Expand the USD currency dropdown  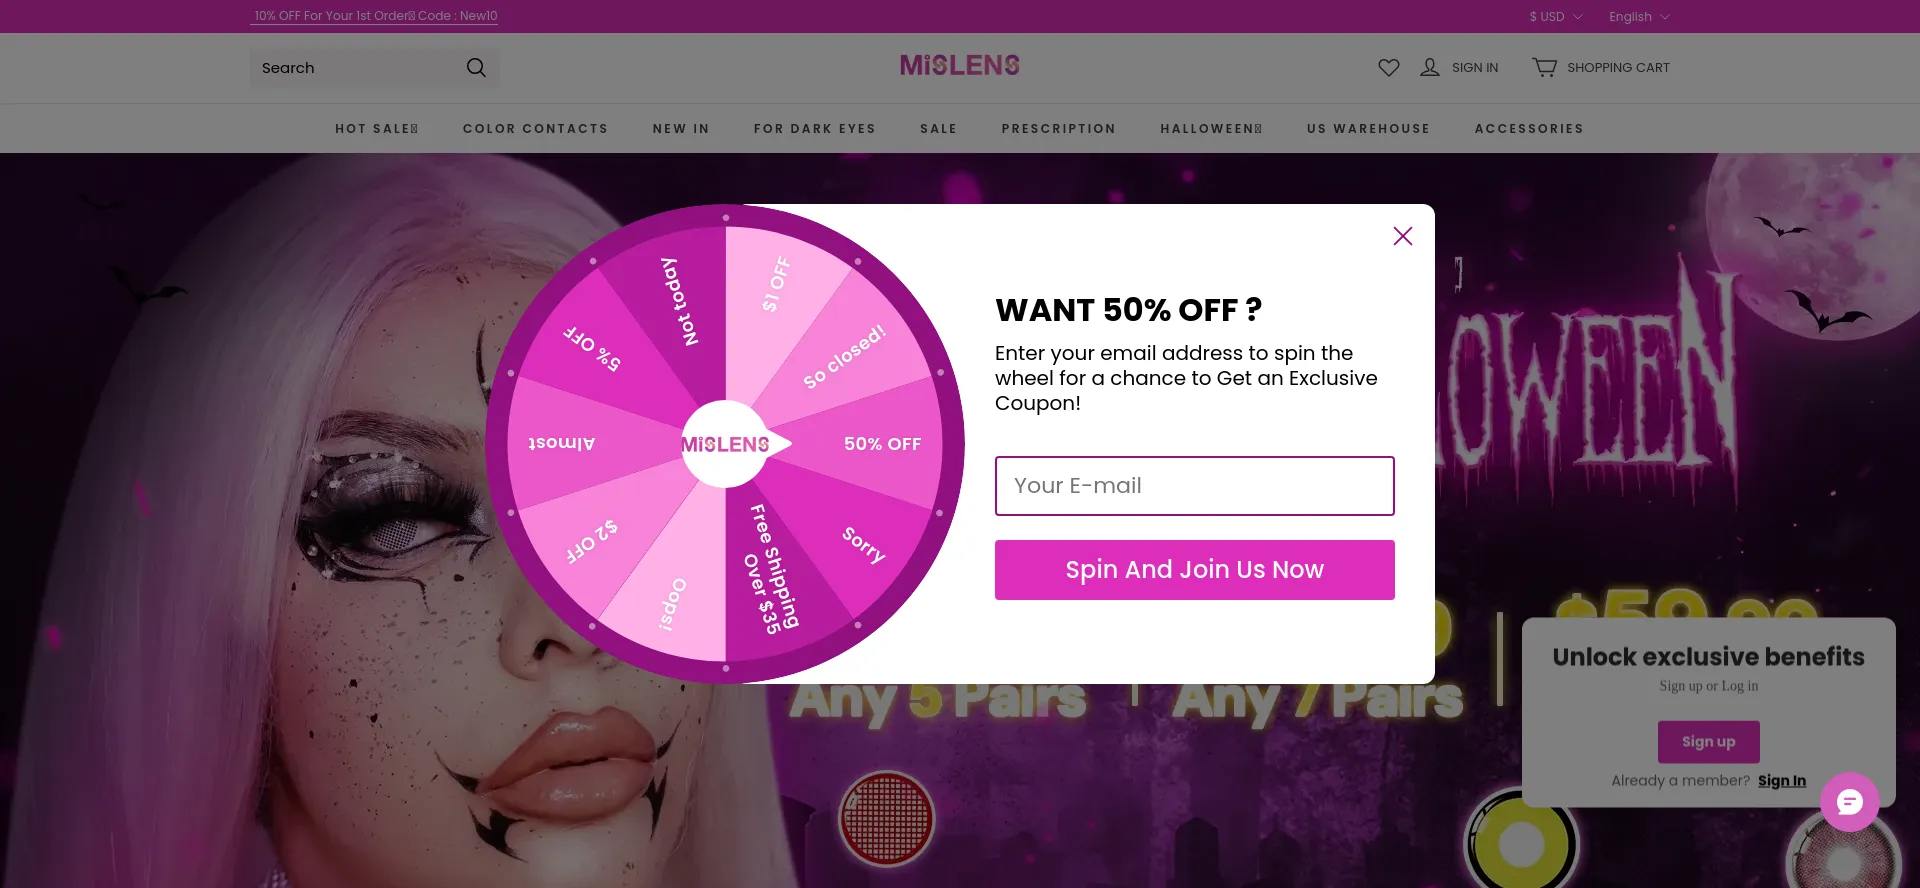pos(1555,17)
